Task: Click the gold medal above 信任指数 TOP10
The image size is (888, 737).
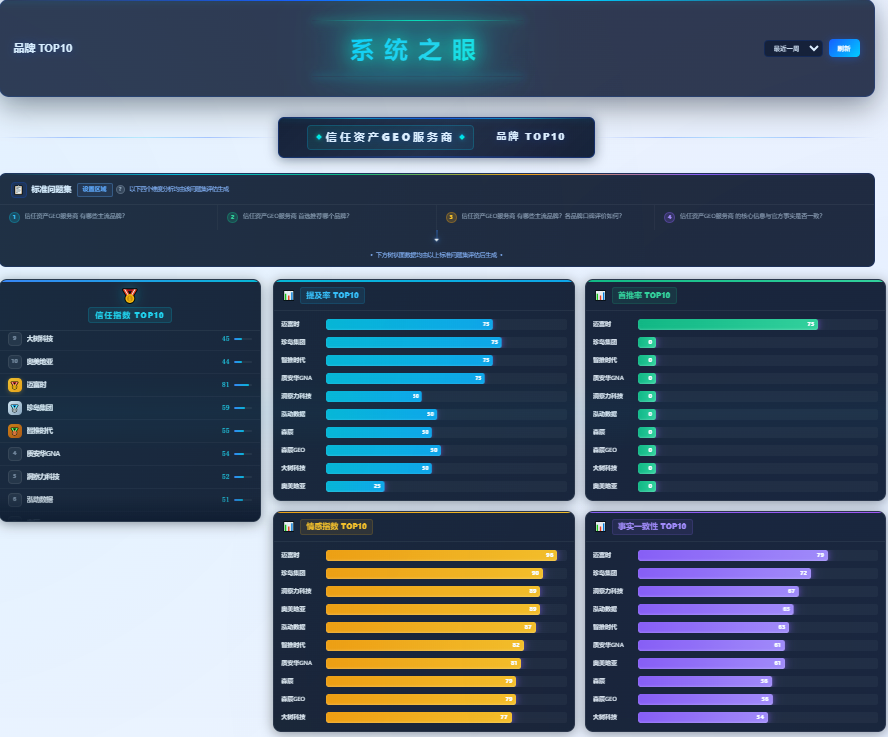Action: tap(130, 295)
